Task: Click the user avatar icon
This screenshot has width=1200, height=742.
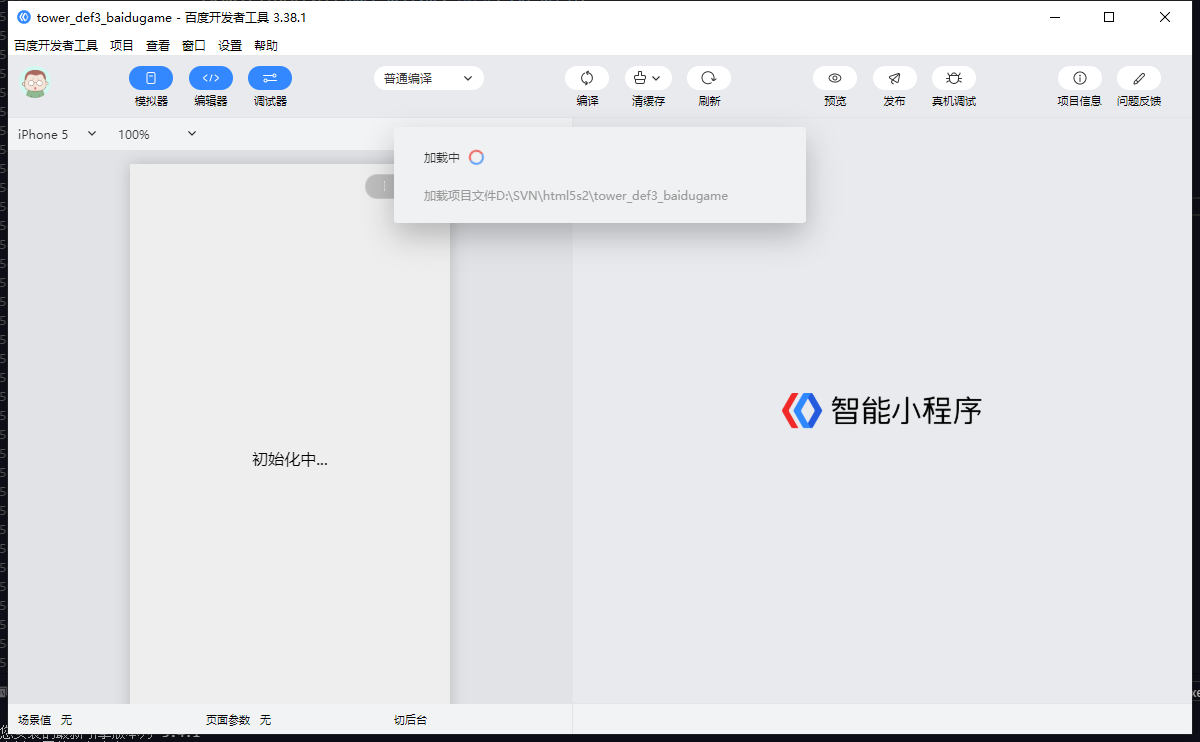Action: click(36, 84)
